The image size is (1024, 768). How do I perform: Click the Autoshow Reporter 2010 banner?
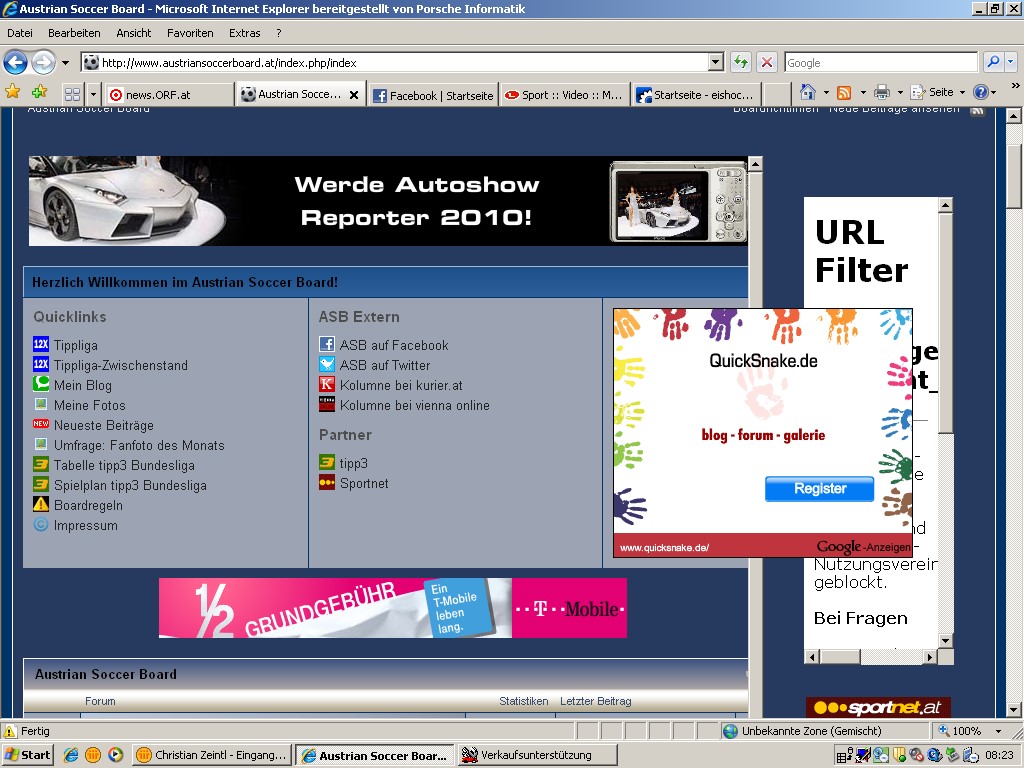pyautogui.click(x=387, y=200)
